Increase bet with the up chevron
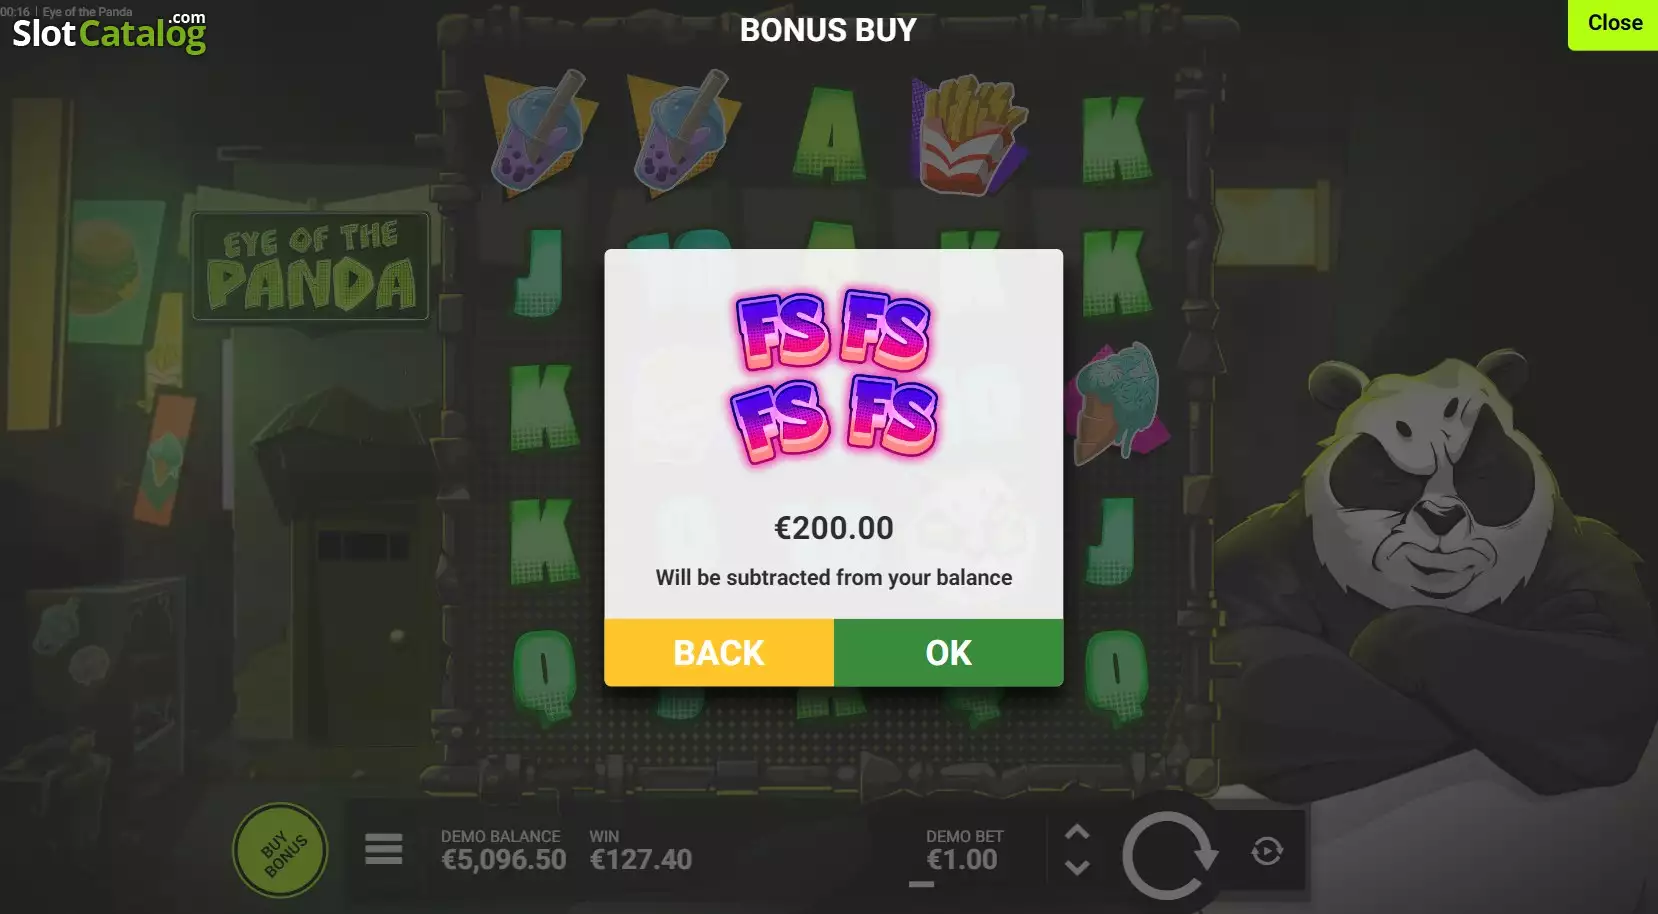This screenshot has width=1658, height=914. click(1077, 832)
